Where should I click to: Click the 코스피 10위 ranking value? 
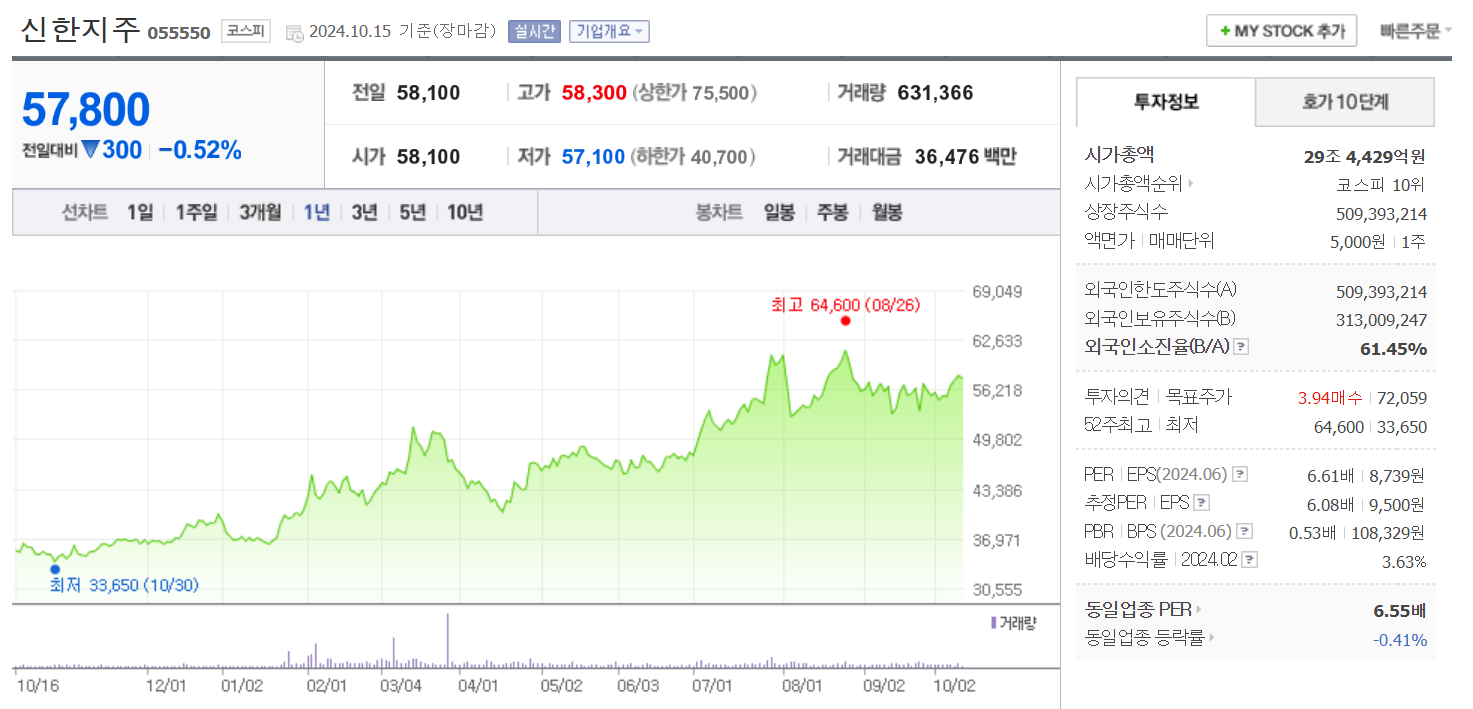[1381, 184]
